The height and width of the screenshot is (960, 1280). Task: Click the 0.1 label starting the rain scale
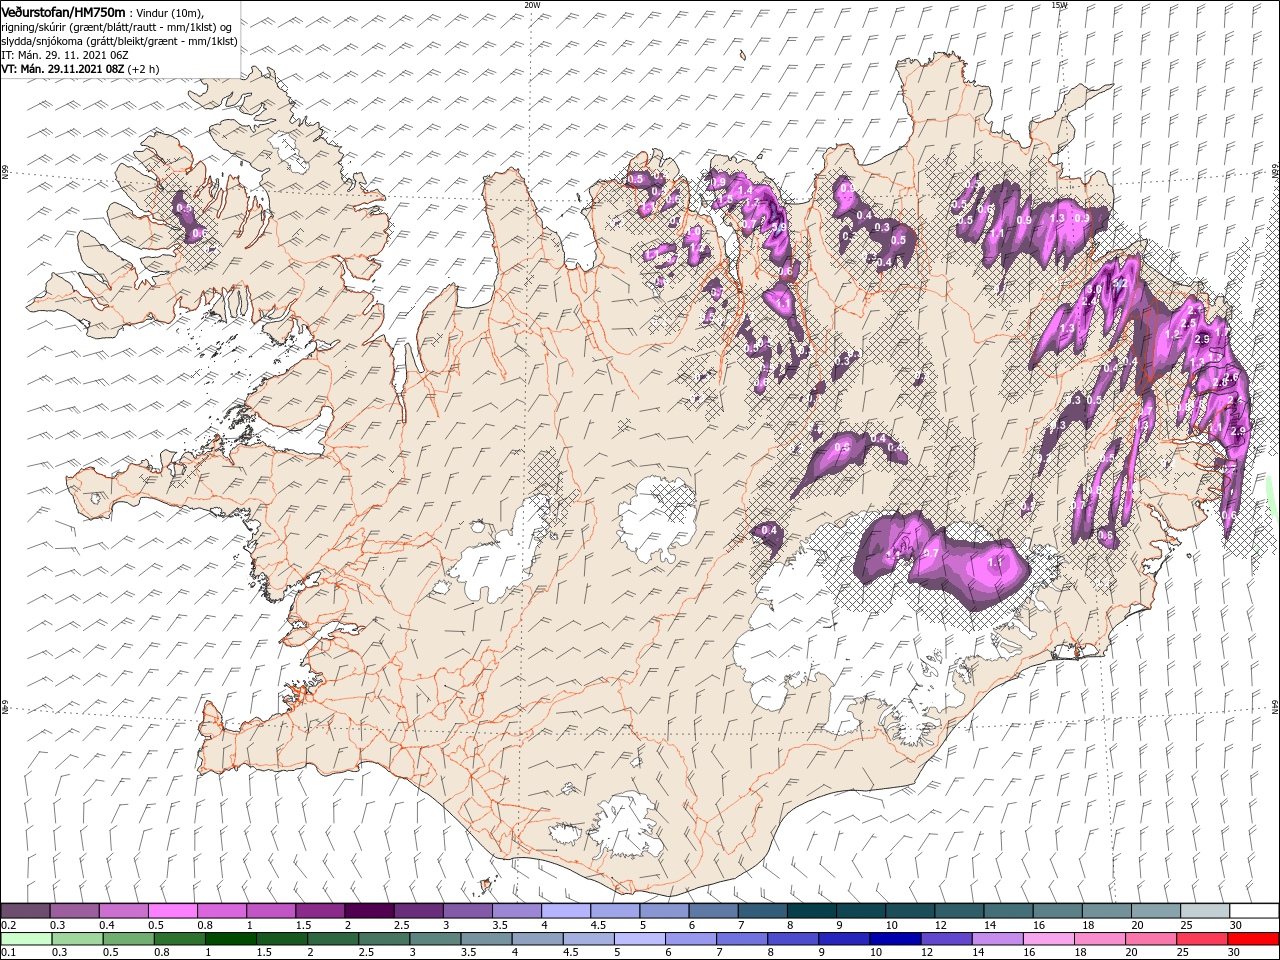coord(8,952)
